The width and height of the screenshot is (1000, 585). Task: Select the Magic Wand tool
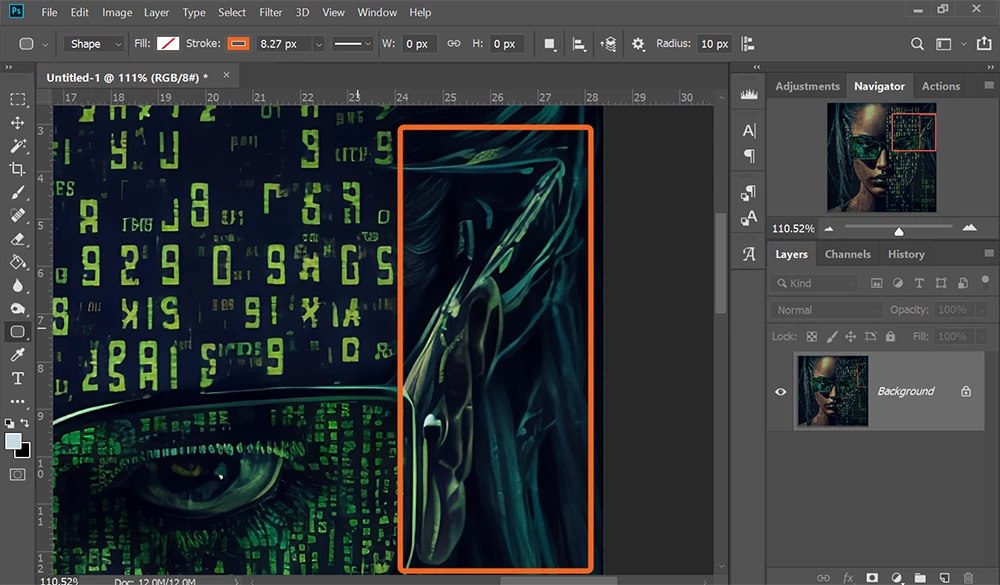click(18, 145)
